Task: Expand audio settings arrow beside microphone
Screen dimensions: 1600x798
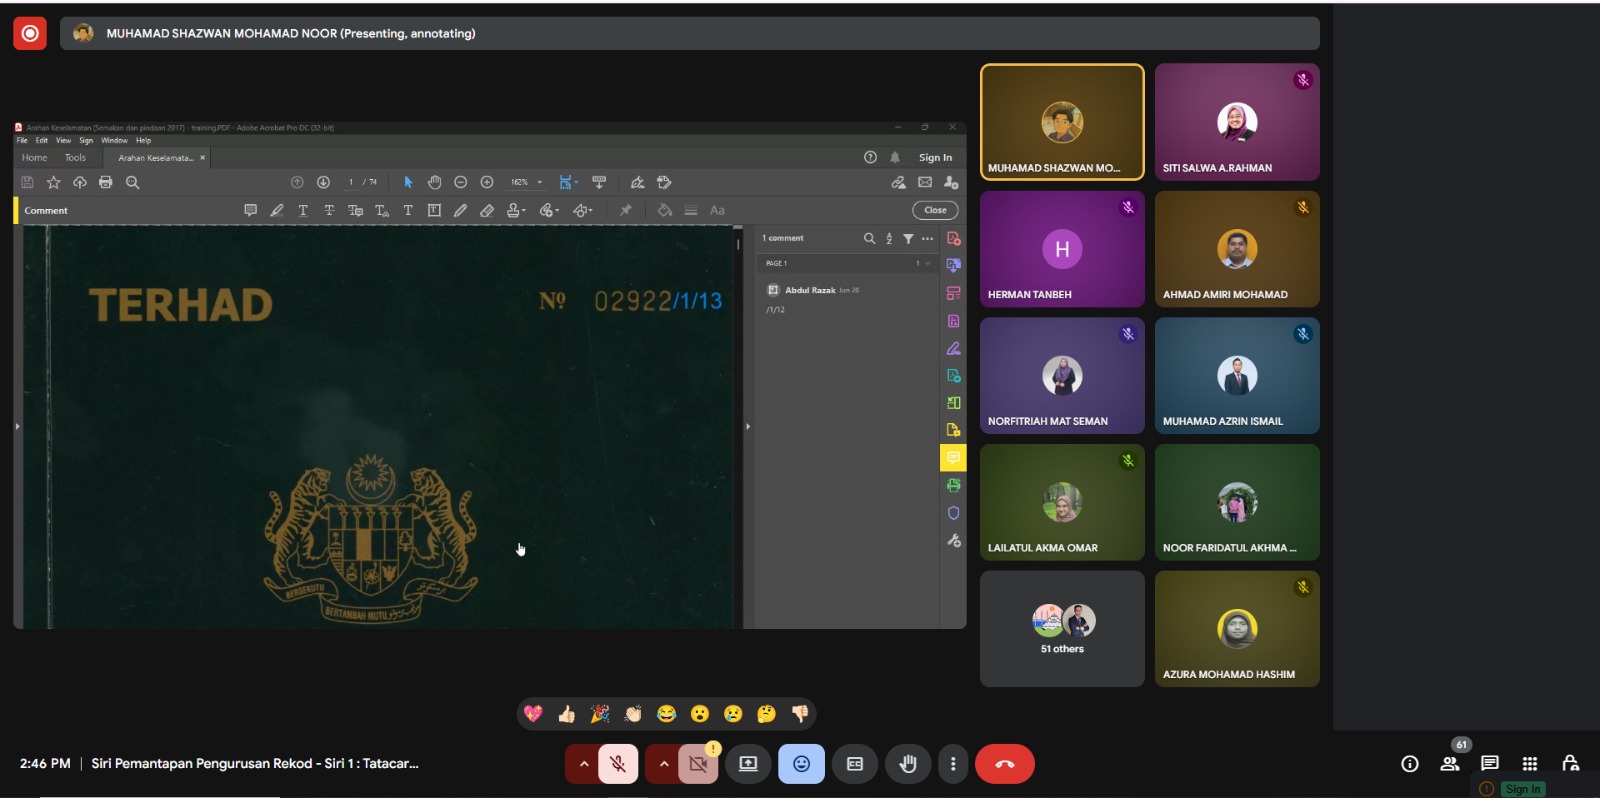Action: tap(583, 764)
